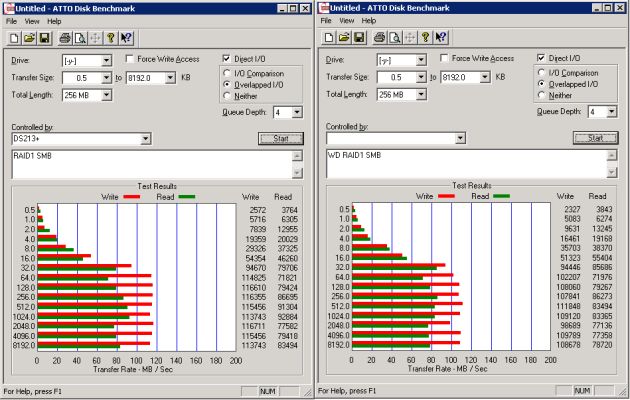
Task: Open 0.5 transfer size dropdown in left window
Action: coord(106,78)
